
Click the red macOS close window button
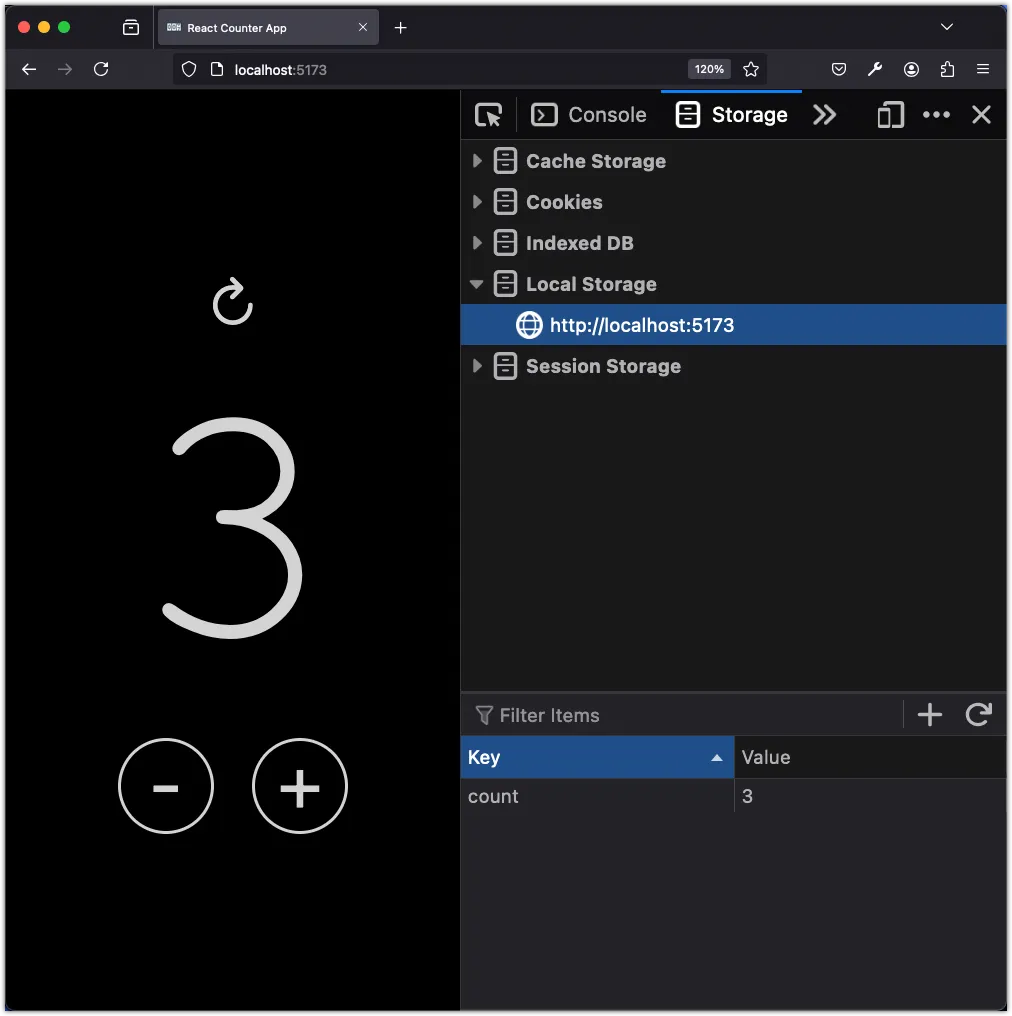pyautogui.click(x=24, y=27)
